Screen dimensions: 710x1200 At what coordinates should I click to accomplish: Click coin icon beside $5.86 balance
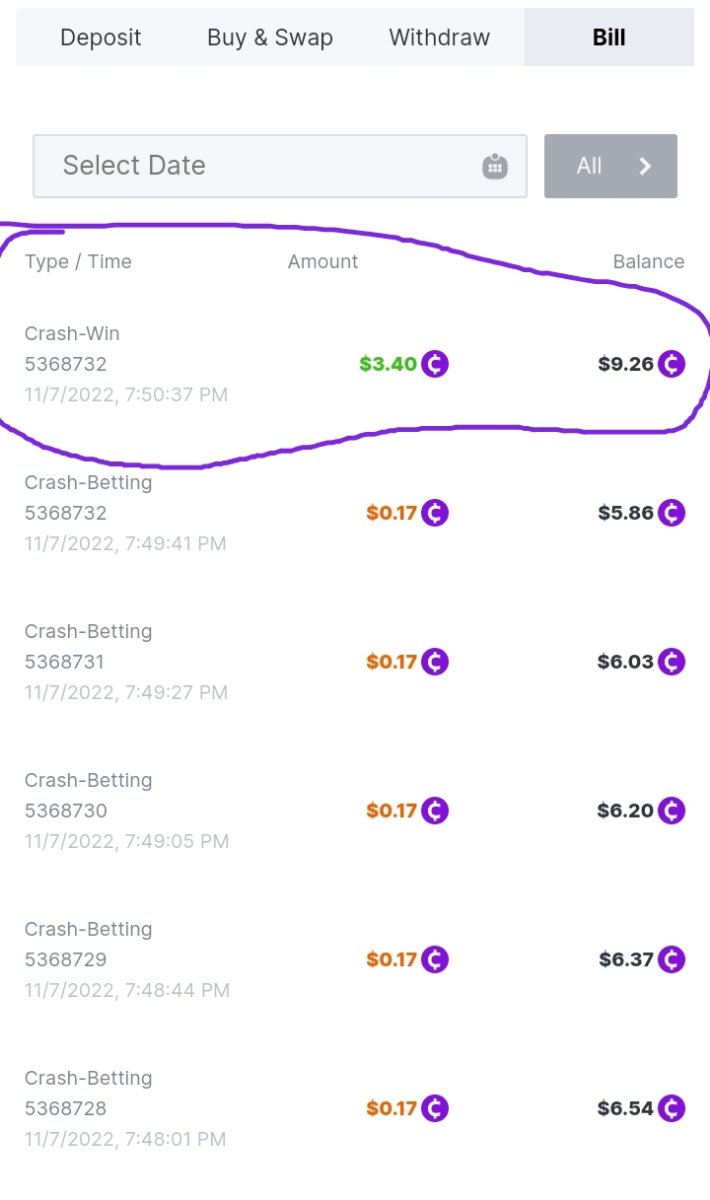click(x=671, y=513)
